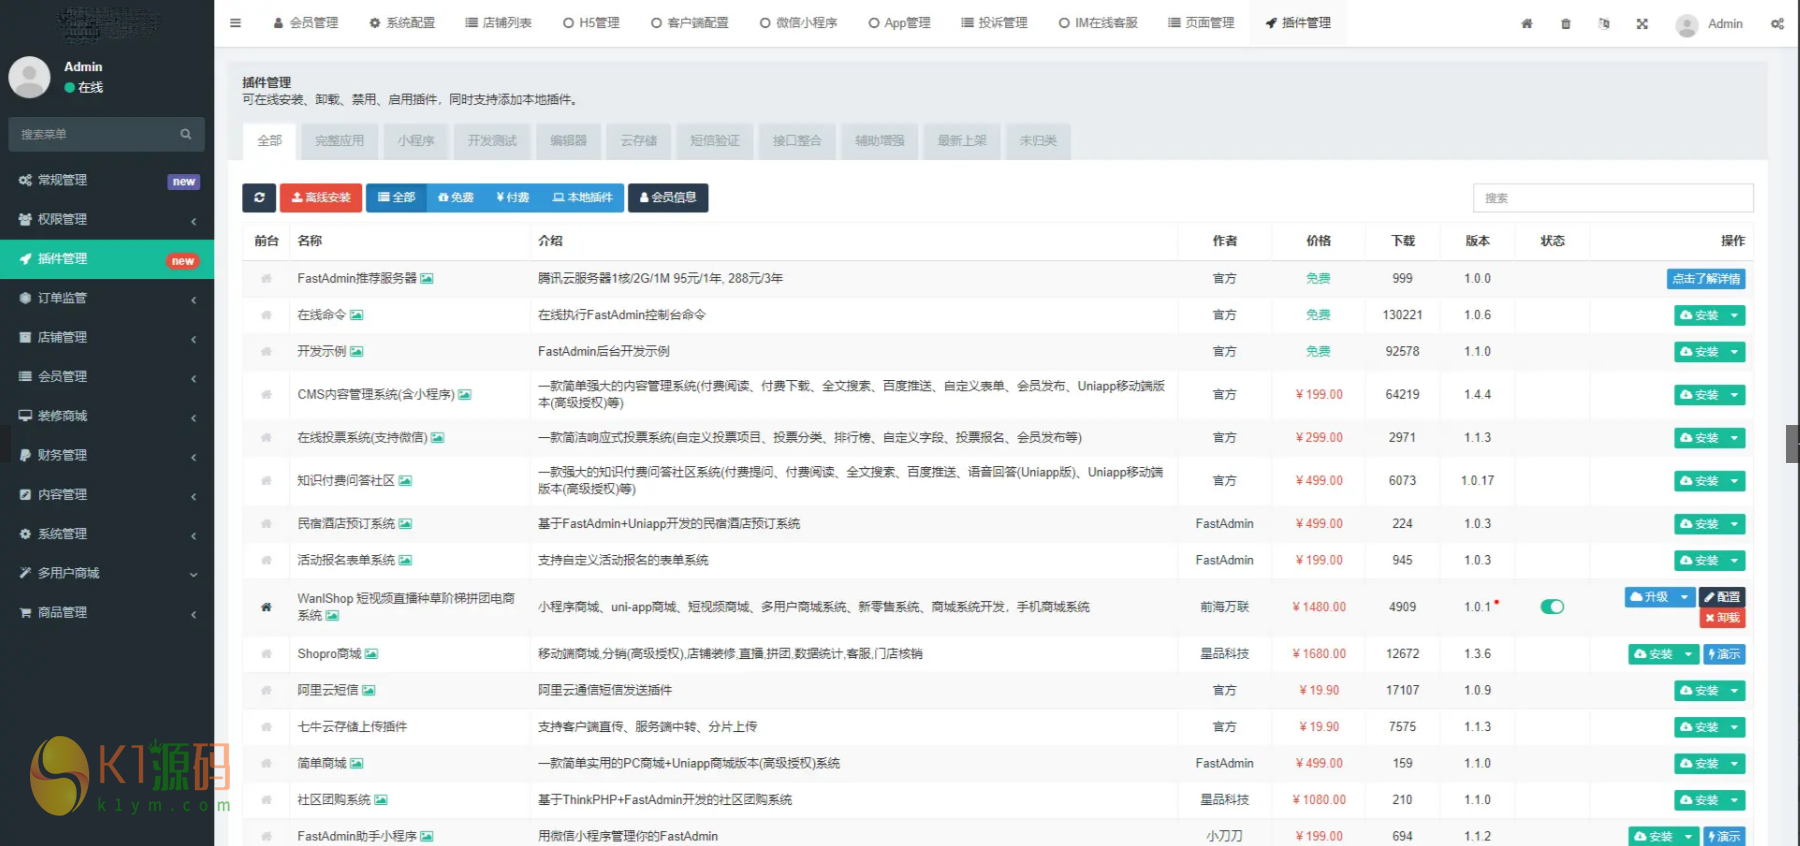Viewport: 1800px width, 846px height.
Task: Select the 付费 filter option
Action: pyautogui.click(x=513, y=198)
